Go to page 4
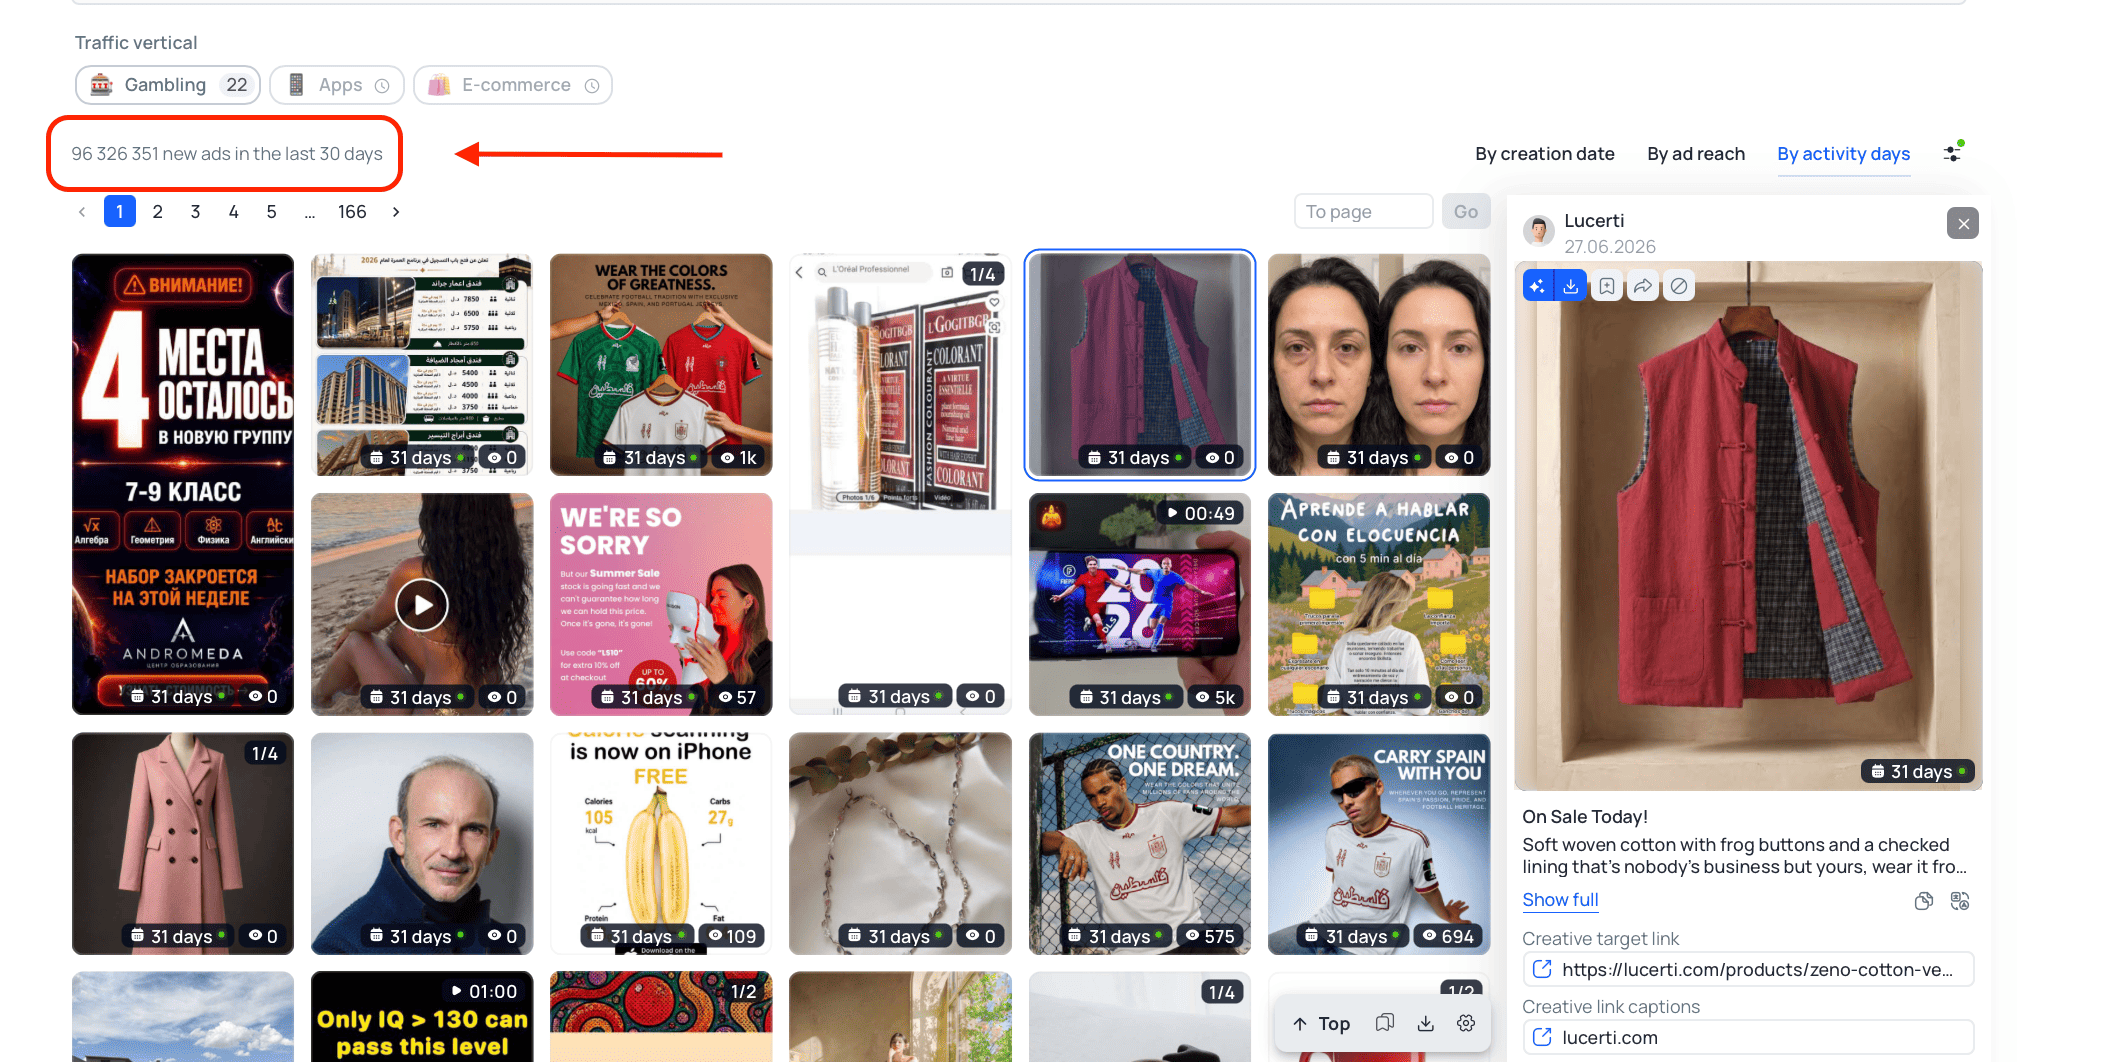Image resolution: width=2126 pixels, height=1062 pixels. [x=234, y=212]
